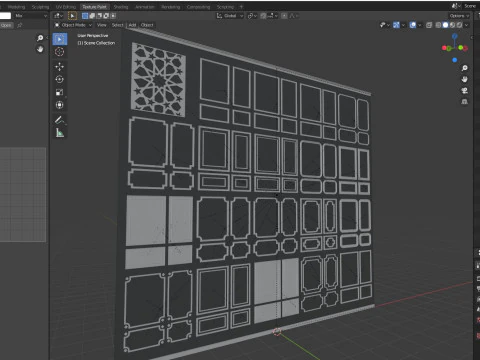The image size is (480, 360).
Task: Open the Select menu
Action: [117, 25]
